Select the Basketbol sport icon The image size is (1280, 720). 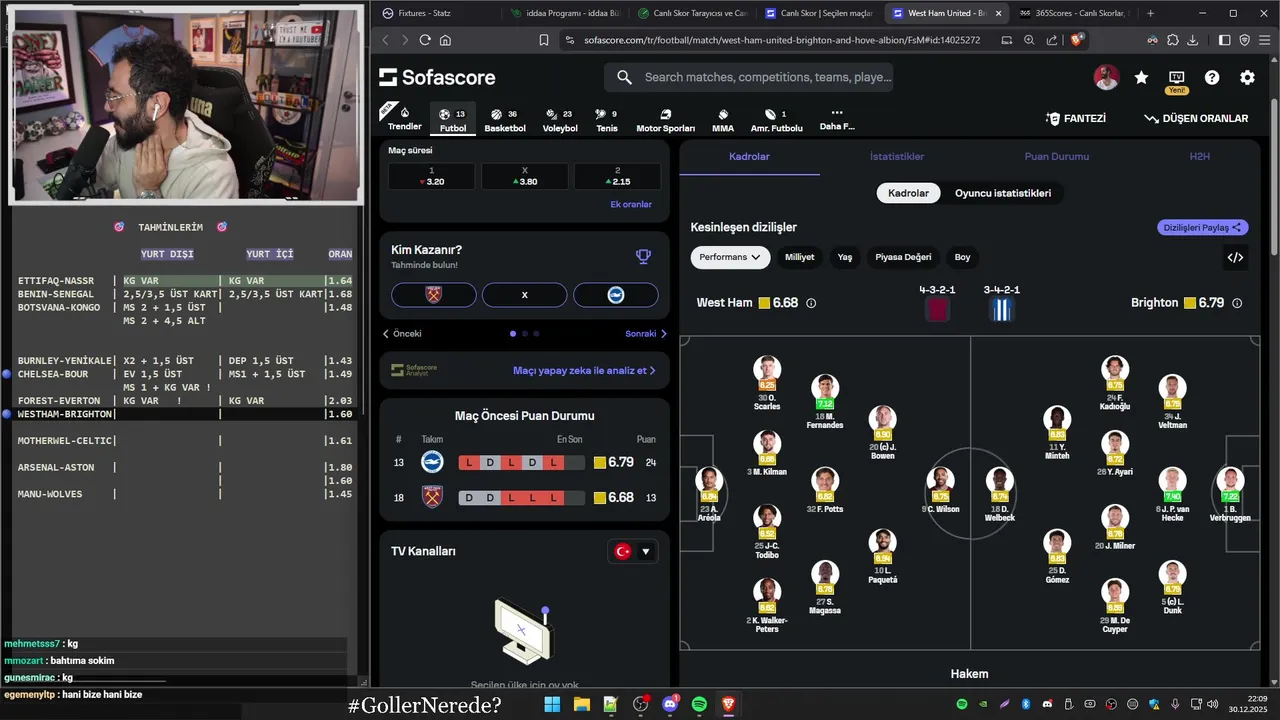[x=497, y=114]
